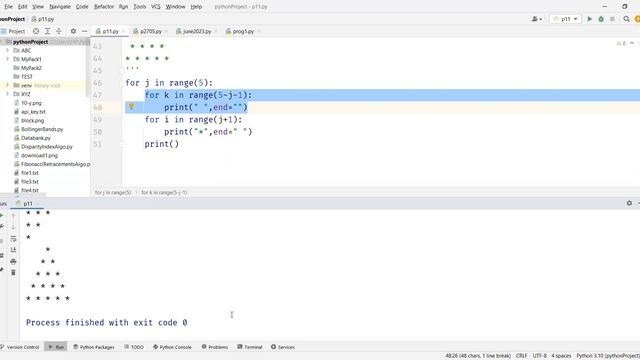Open the p11 run configuration dropdown
Viewport: 640px width, 360px height.
pos(565,19)
